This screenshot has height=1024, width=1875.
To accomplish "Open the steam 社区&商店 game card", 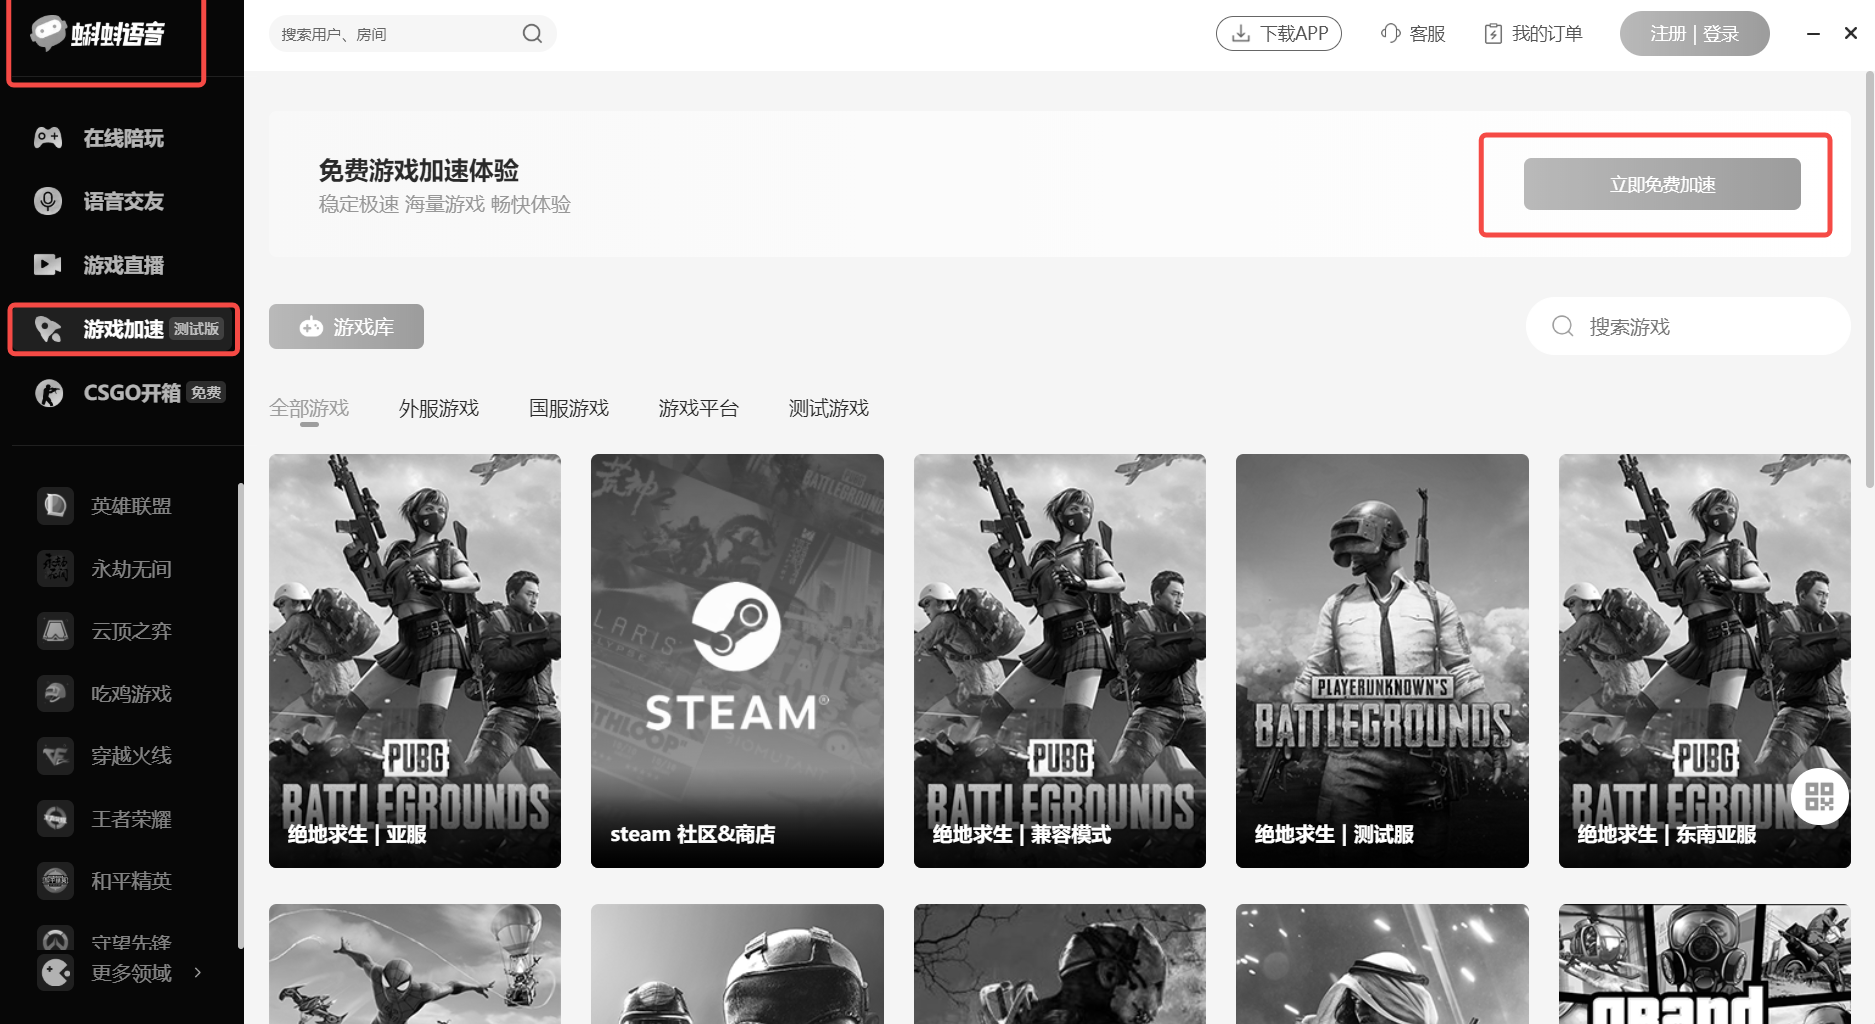I will [x=737, y=660].
